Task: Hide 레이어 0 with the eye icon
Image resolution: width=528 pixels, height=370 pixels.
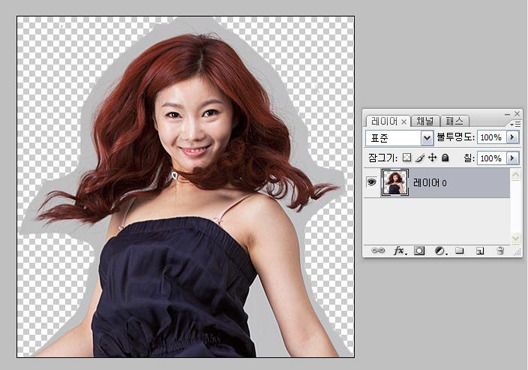Action: pyautogui.click(x=372, y=182)
